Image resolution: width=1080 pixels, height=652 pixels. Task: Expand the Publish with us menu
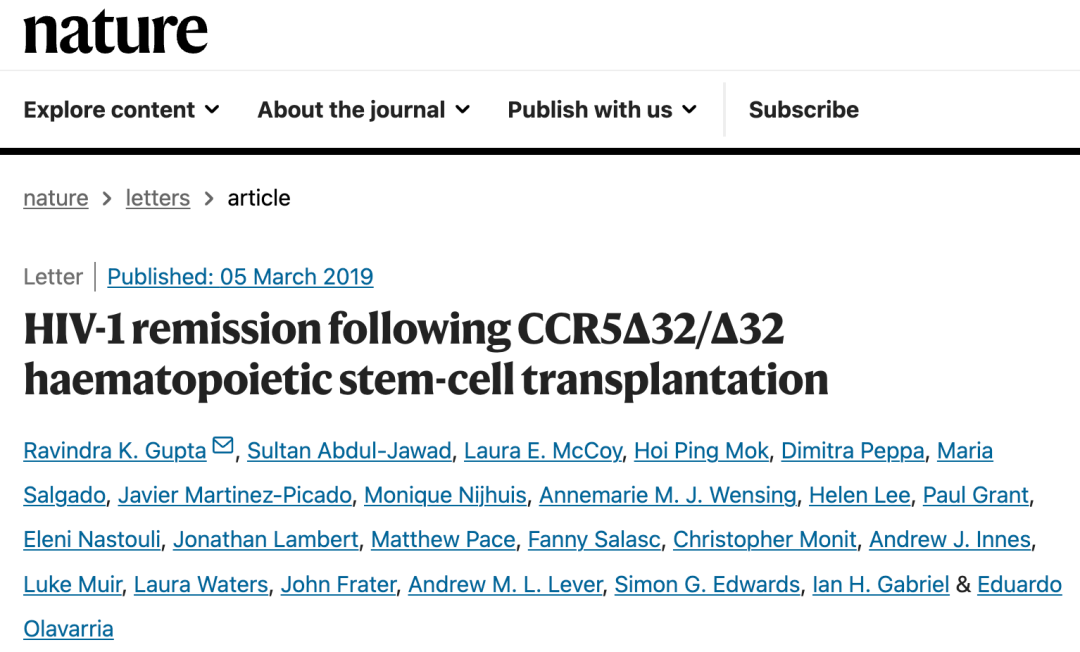(602, 109)
